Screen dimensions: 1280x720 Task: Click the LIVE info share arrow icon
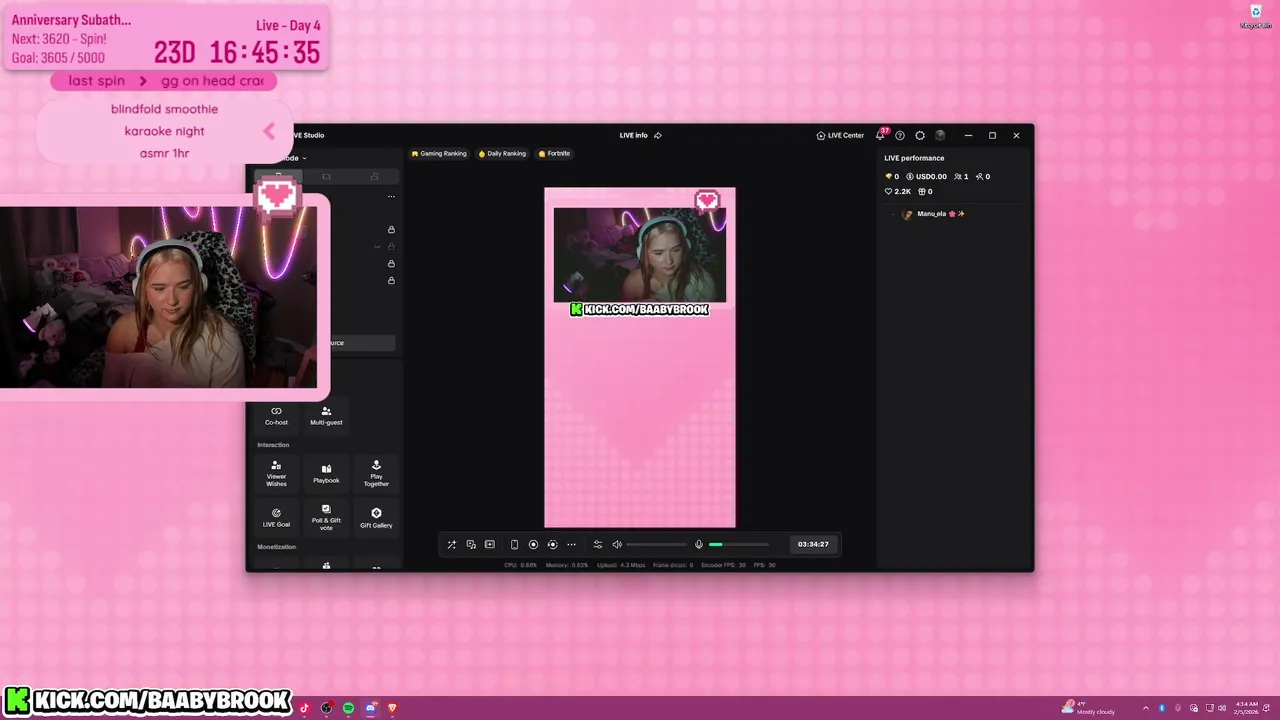coord(658,135)
